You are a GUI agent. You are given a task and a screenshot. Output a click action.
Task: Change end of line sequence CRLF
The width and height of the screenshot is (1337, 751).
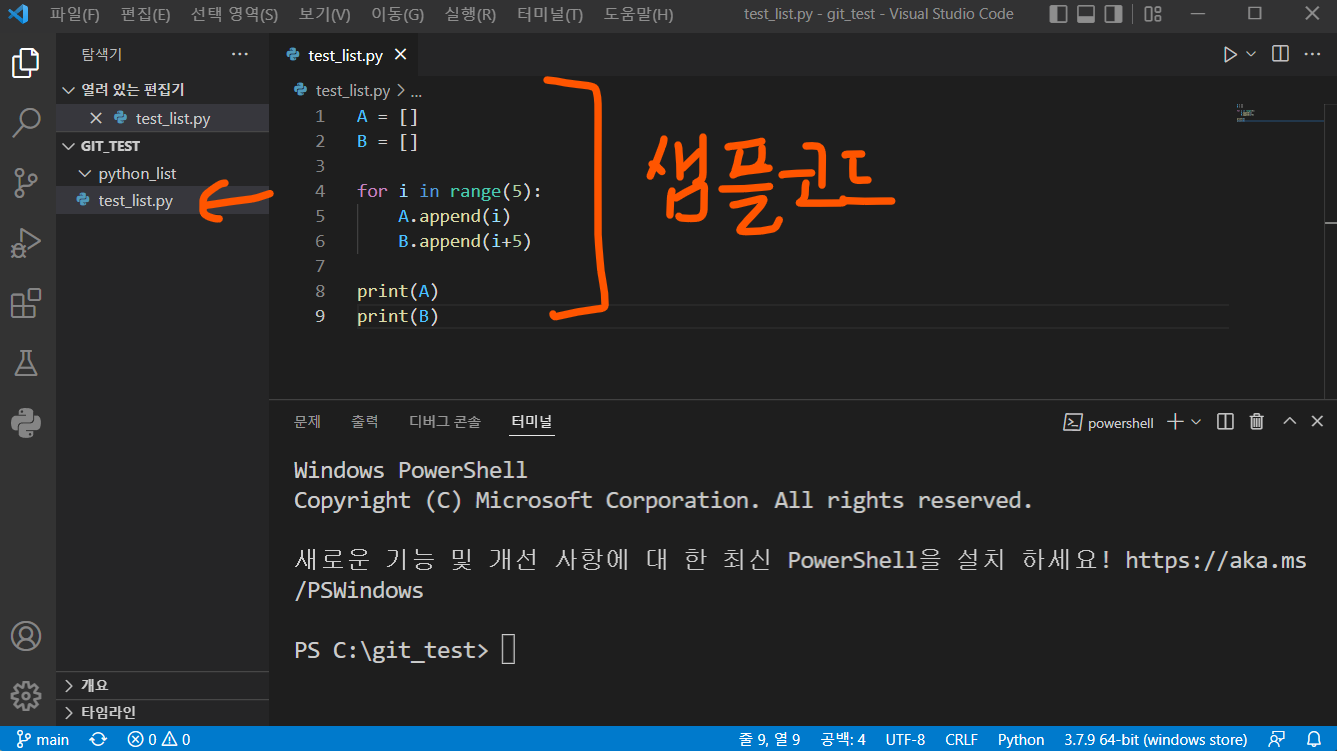tap(961, 739)
